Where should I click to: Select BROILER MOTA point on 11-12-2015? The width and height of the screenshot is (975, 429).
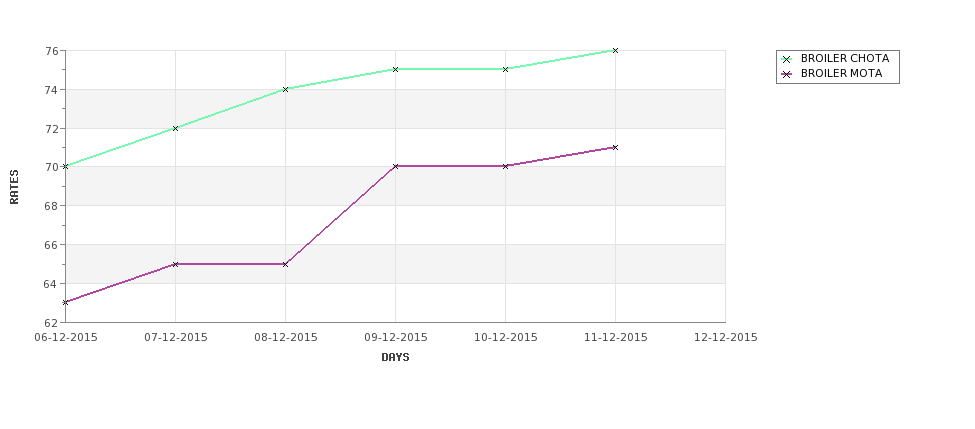click(616, 147)
